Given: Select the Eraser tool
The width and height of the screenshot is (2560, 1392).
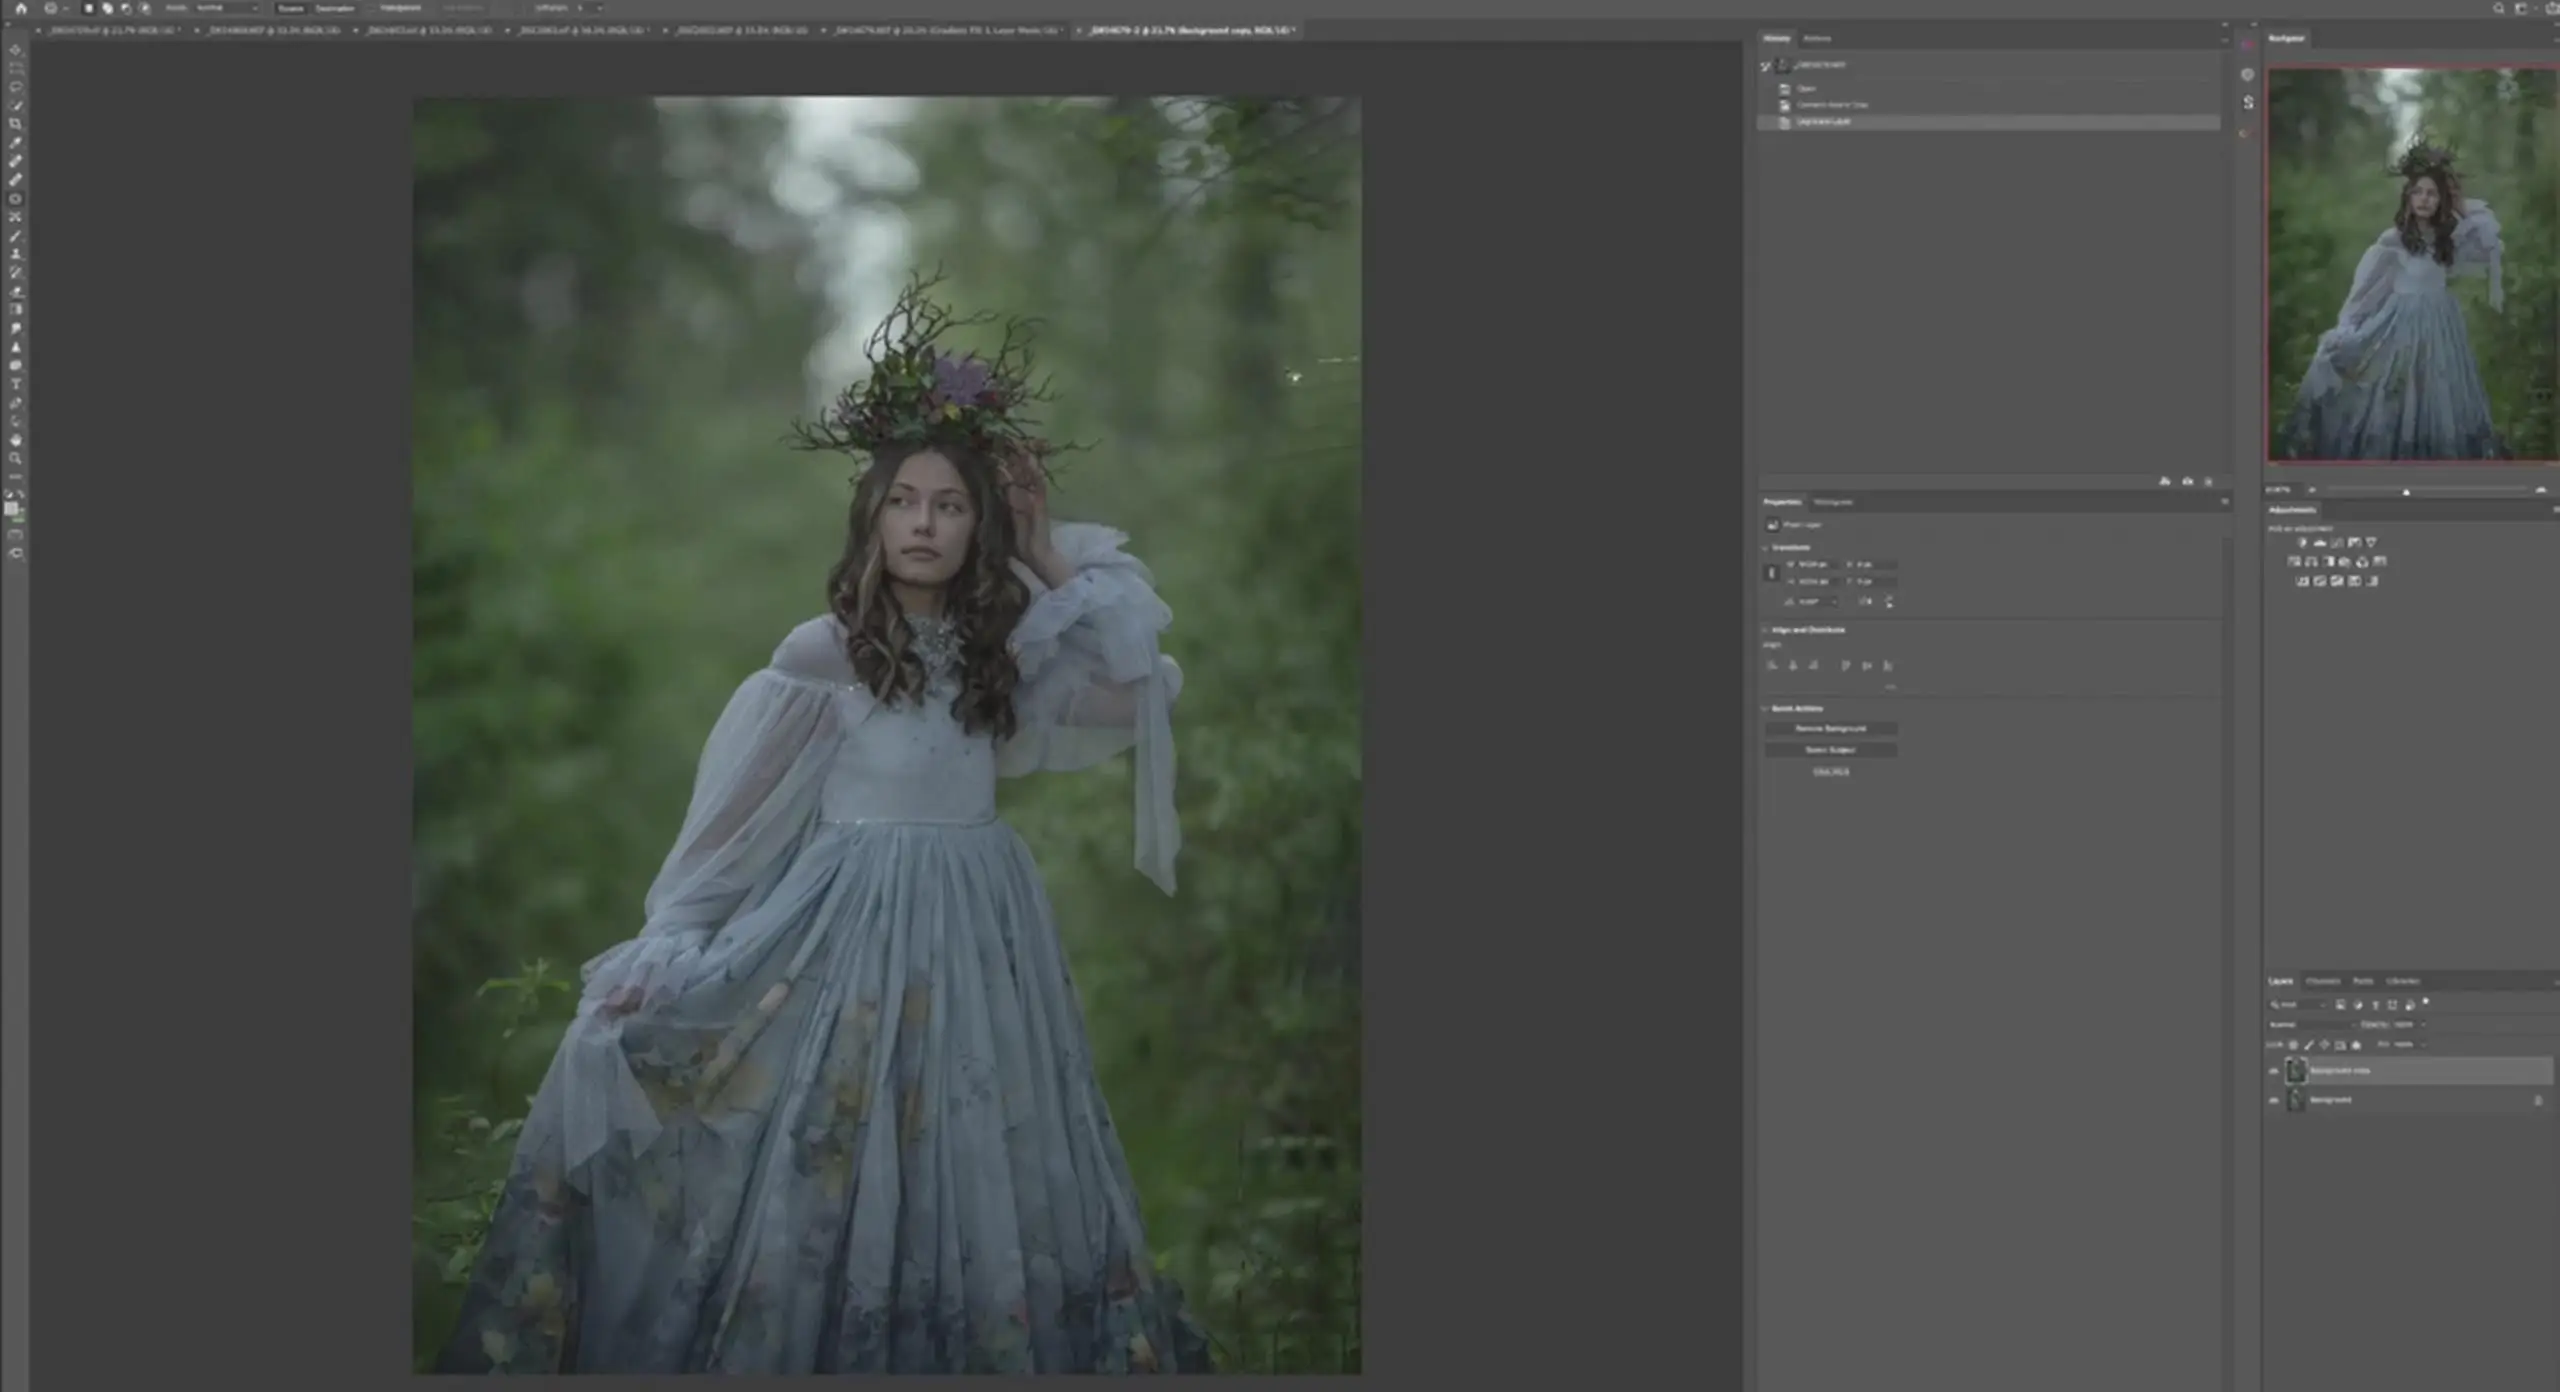Looking at the screenshot, I should [15, 293].
